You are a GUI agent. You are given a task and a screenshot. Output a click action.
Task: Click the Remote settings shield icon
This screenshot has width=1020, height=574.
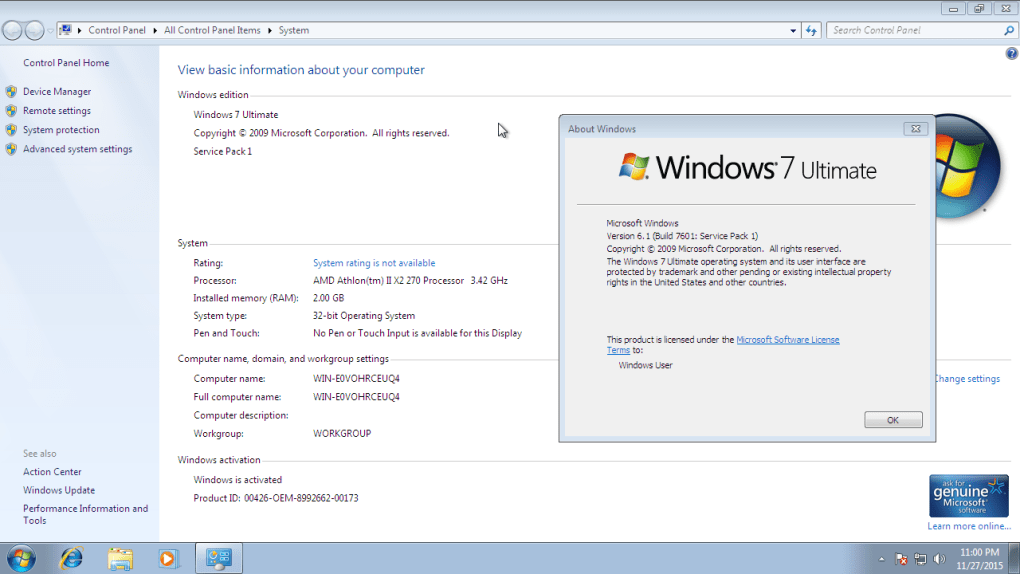click(x=11, y=111)
